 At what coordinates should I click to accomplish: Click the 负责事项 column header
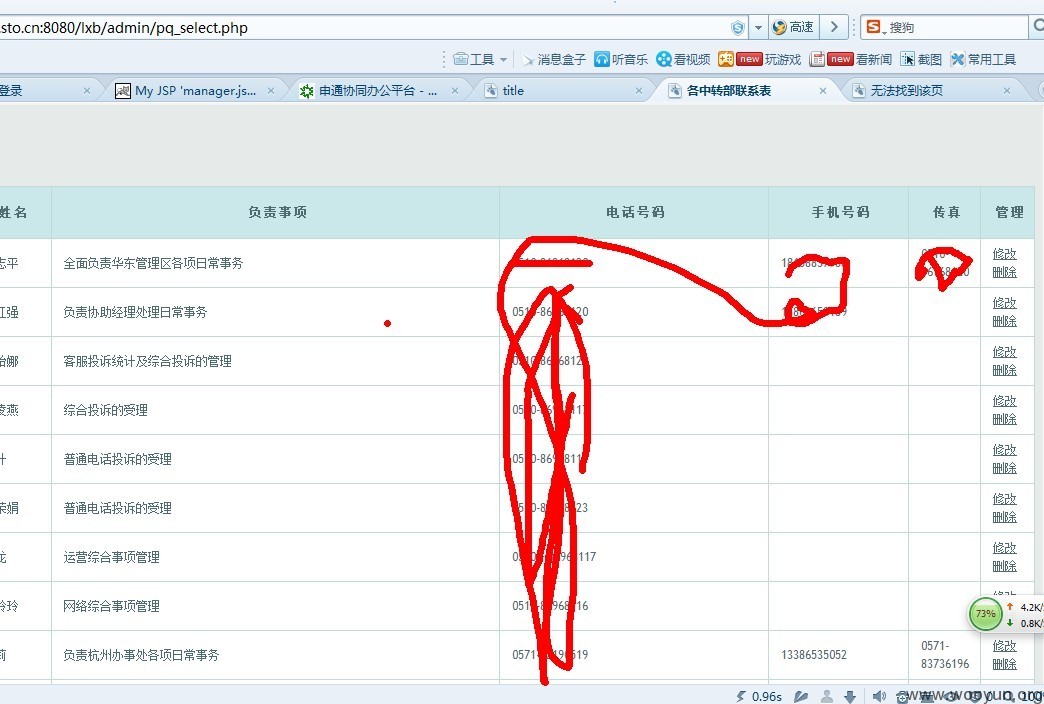tap(276, 212)
